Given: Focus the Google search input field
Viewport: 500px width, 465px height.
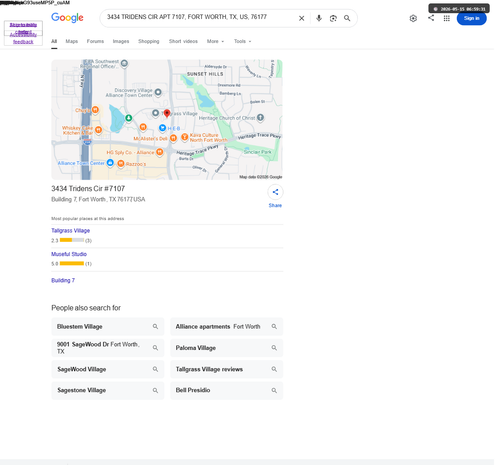Looking at the screenshot, I should pos(200,17).
